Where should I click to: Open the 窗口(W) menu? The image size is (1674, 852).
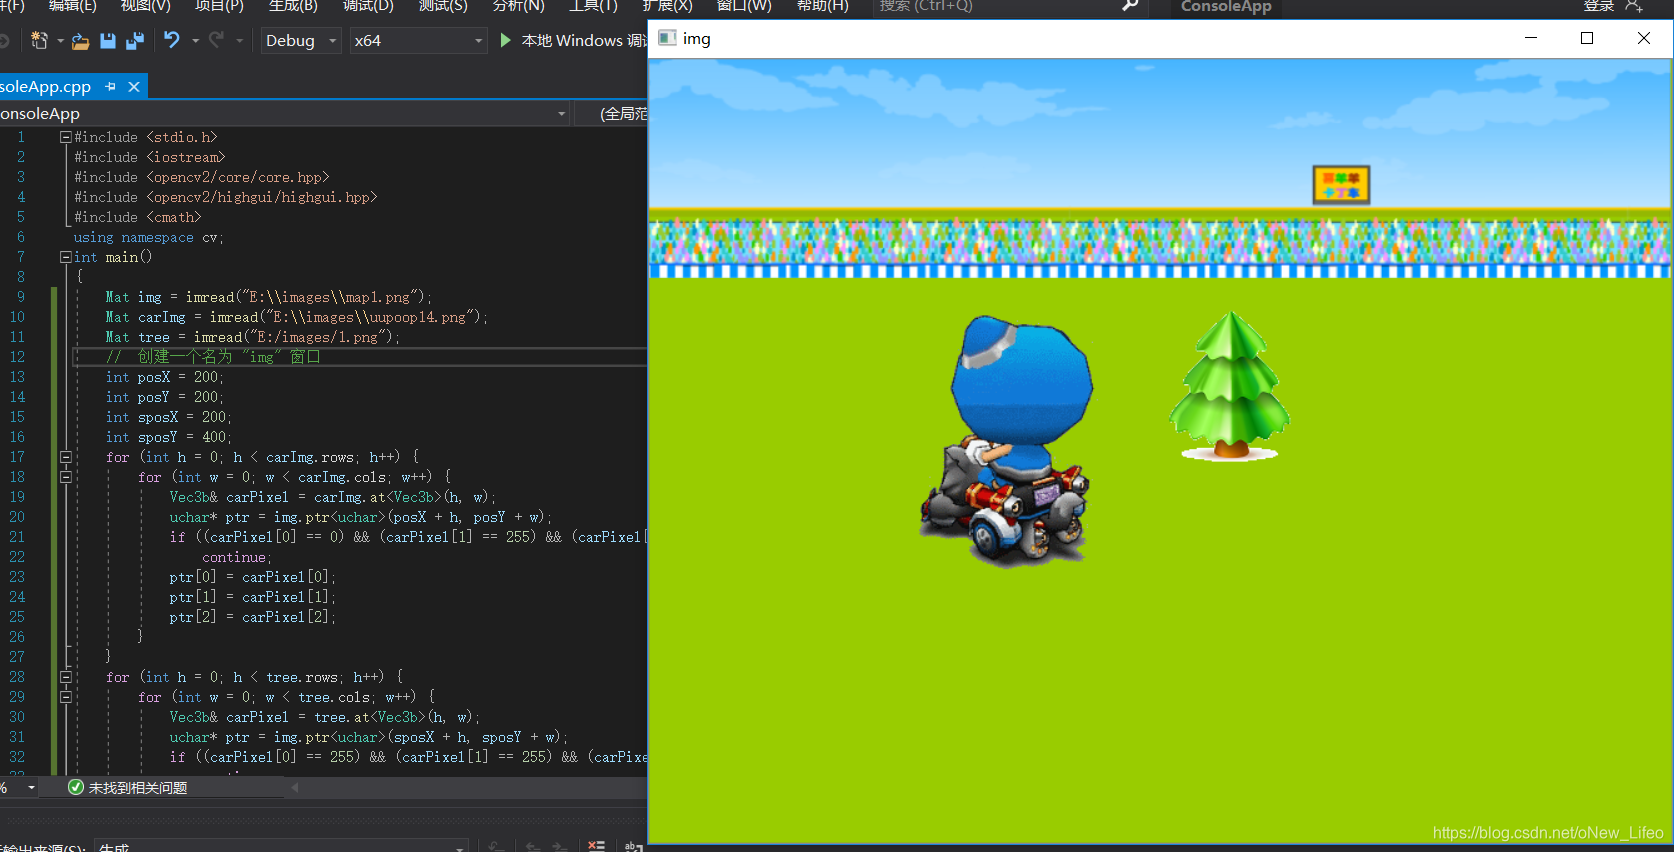[744, 6]
